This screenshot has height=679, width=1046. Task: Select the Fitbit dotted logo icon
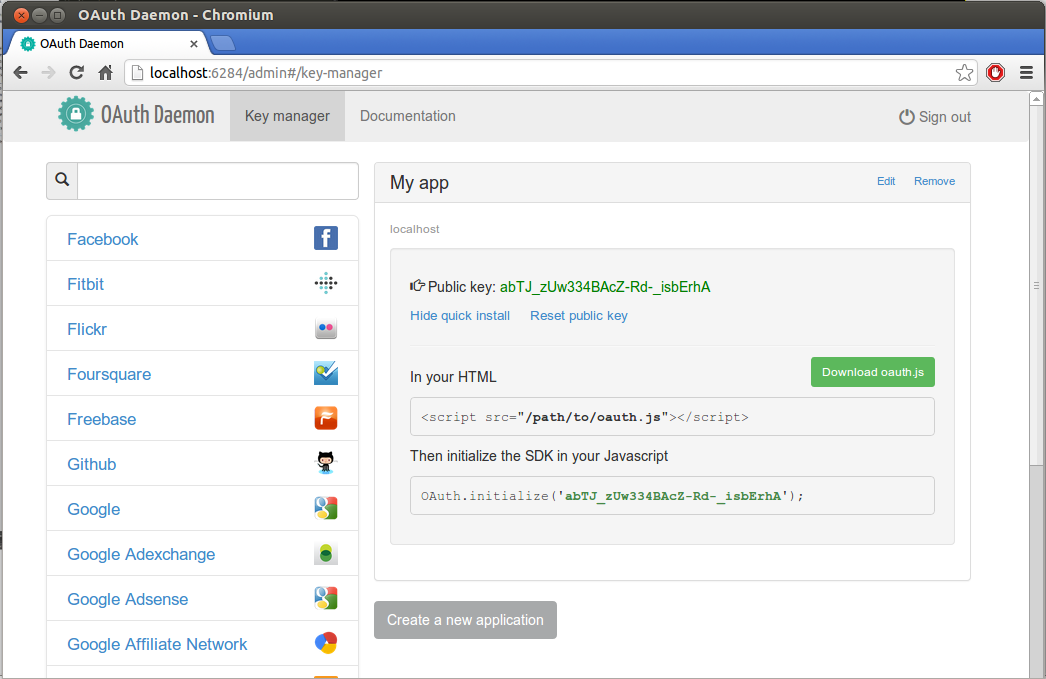[326, 283]
